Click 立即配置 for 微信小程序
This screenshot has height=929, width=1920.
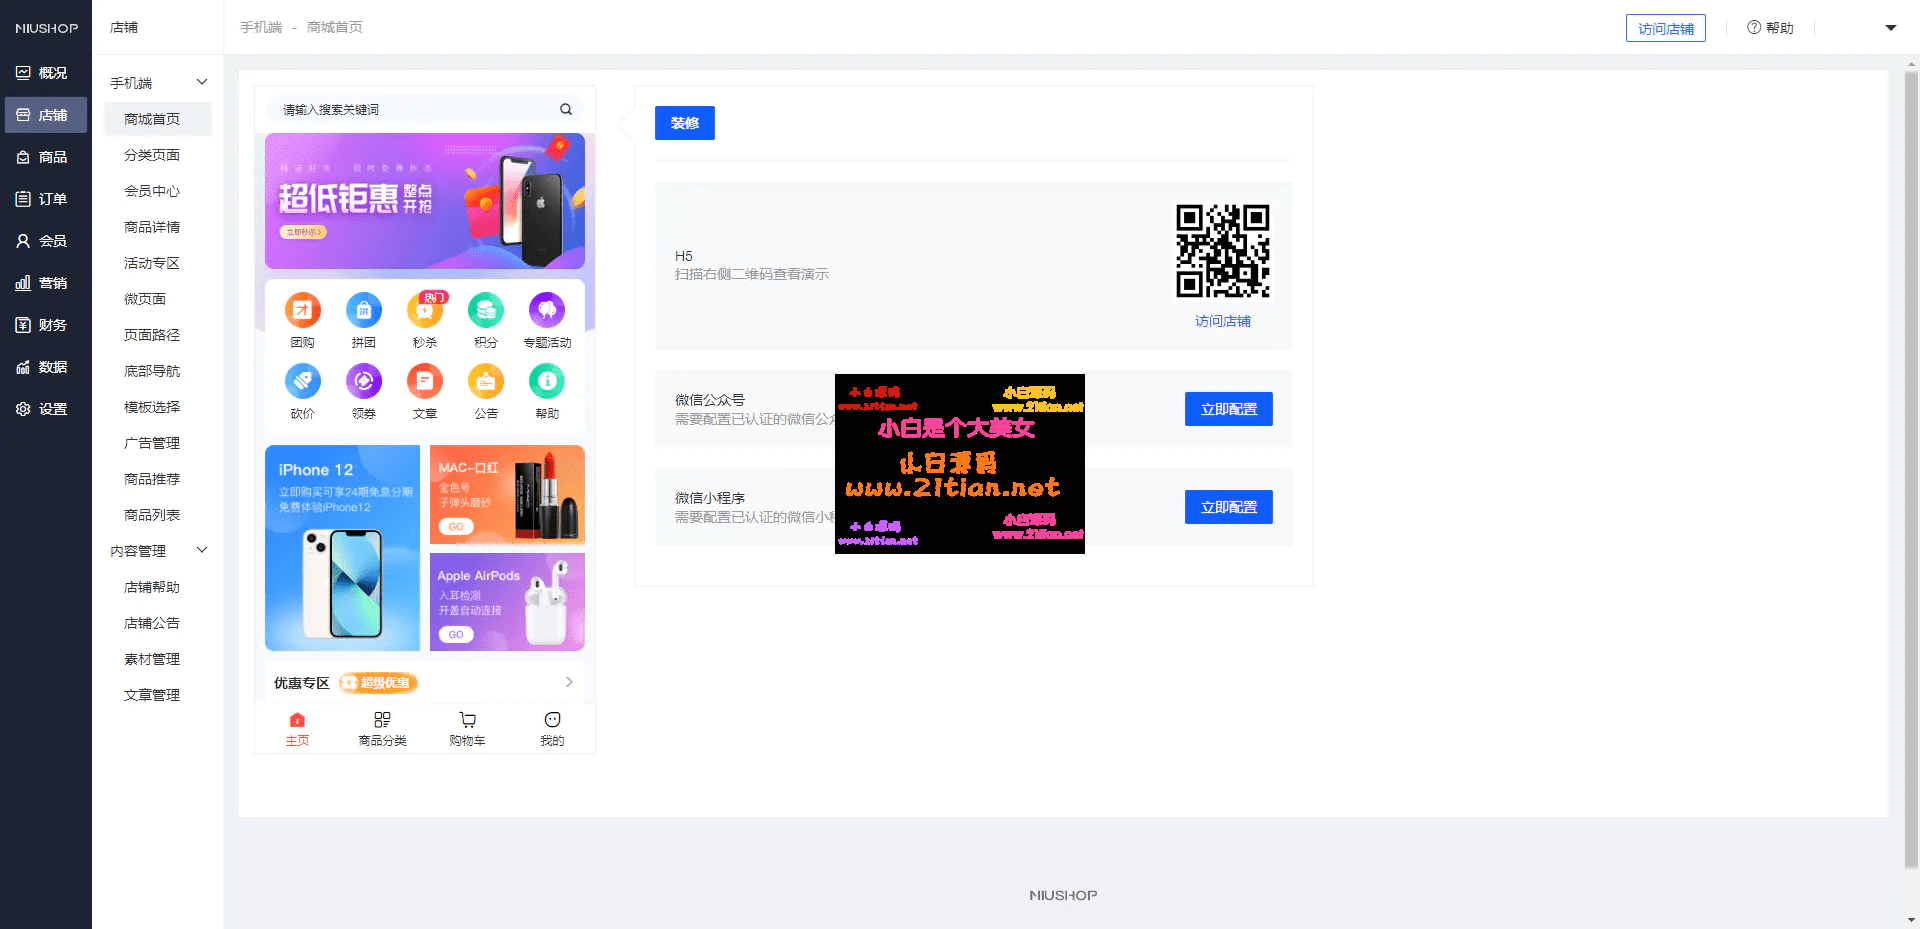pos(1229,507)
